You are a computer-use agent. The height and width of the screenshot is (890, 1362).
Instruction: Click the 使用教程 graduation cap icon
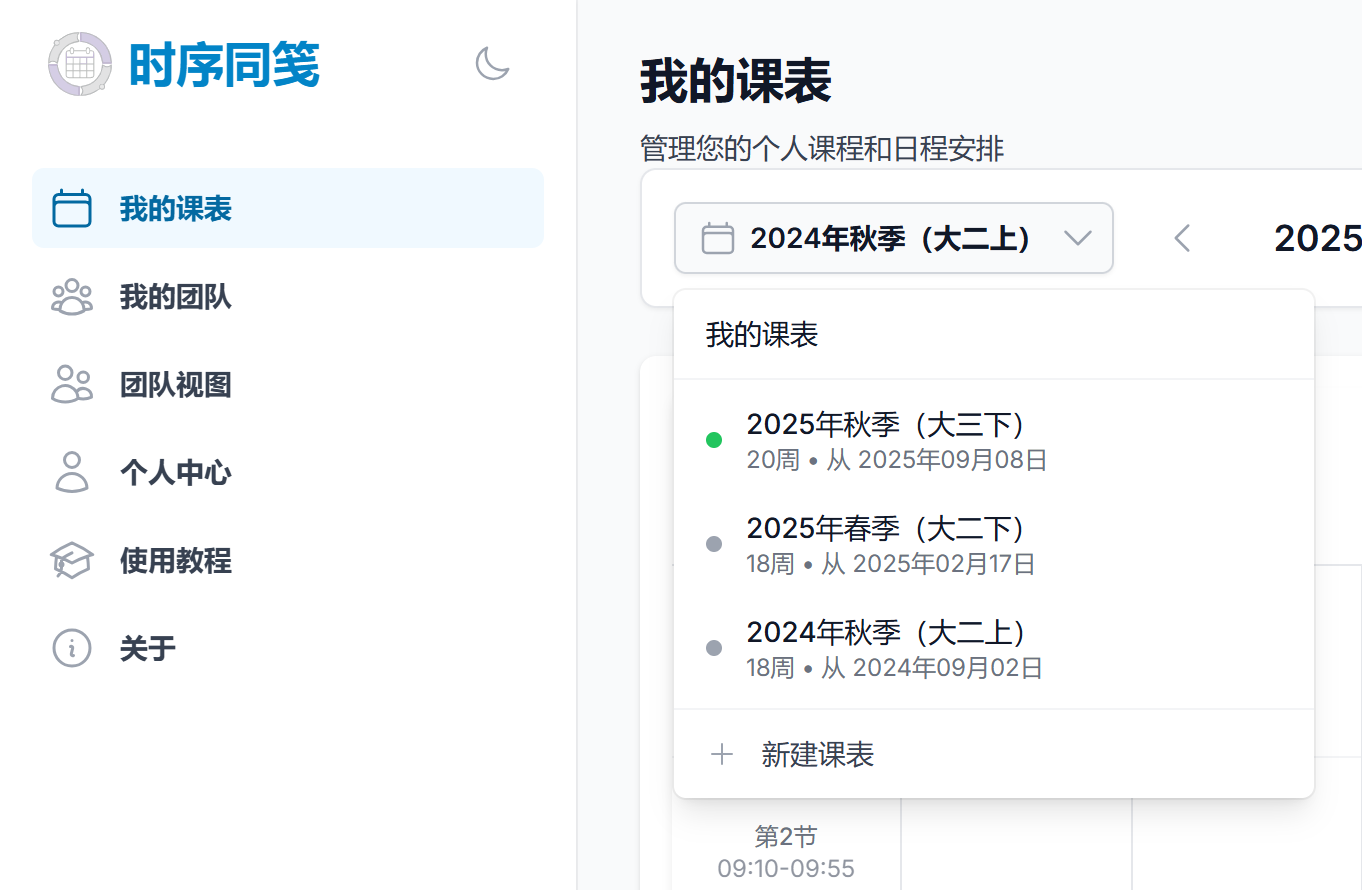[72, 560]
